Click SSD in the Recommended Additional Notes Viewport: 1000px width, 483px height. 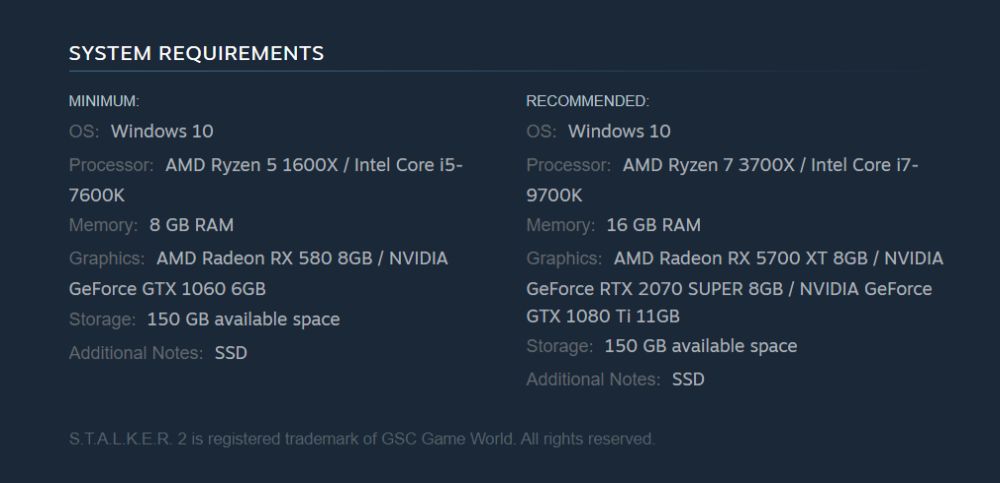[688, 379]
